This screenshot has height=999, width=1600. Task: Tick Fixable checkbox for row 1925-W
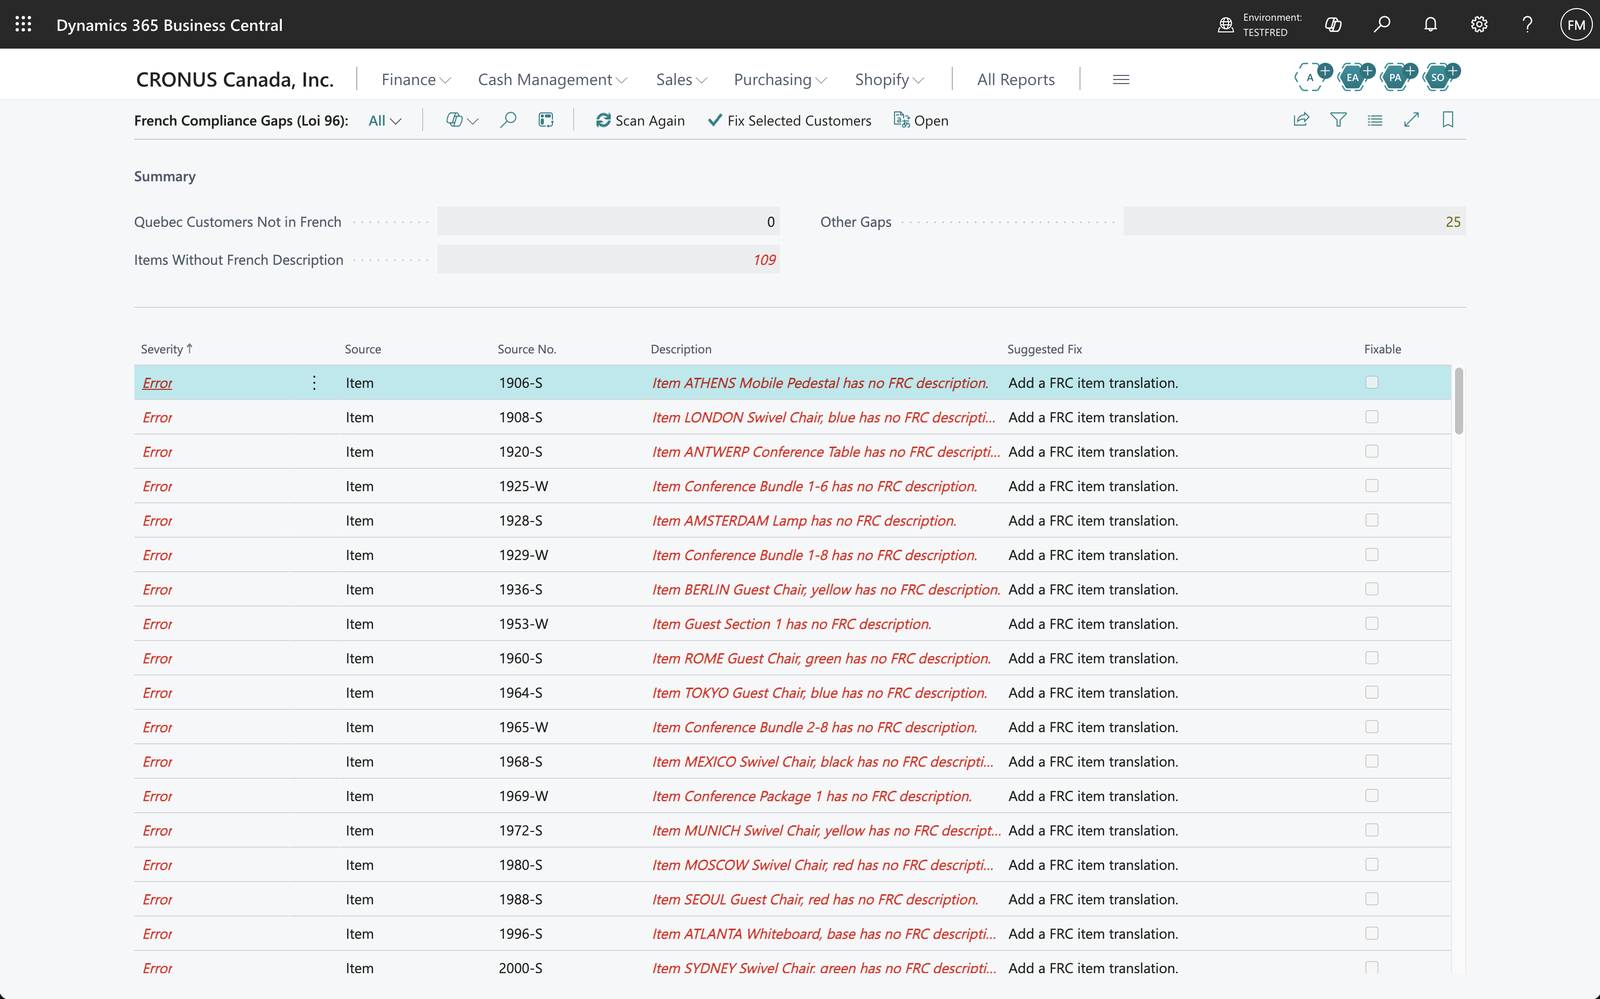tap(1372, 486)
